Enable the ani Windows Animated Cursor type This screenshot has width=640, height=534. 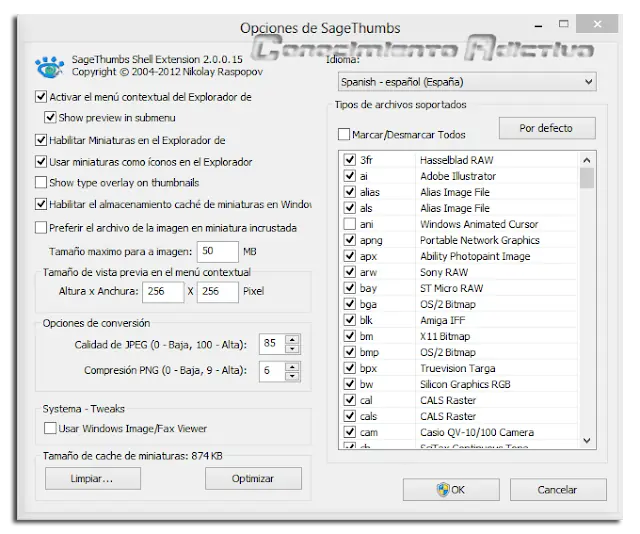[349, 224]
